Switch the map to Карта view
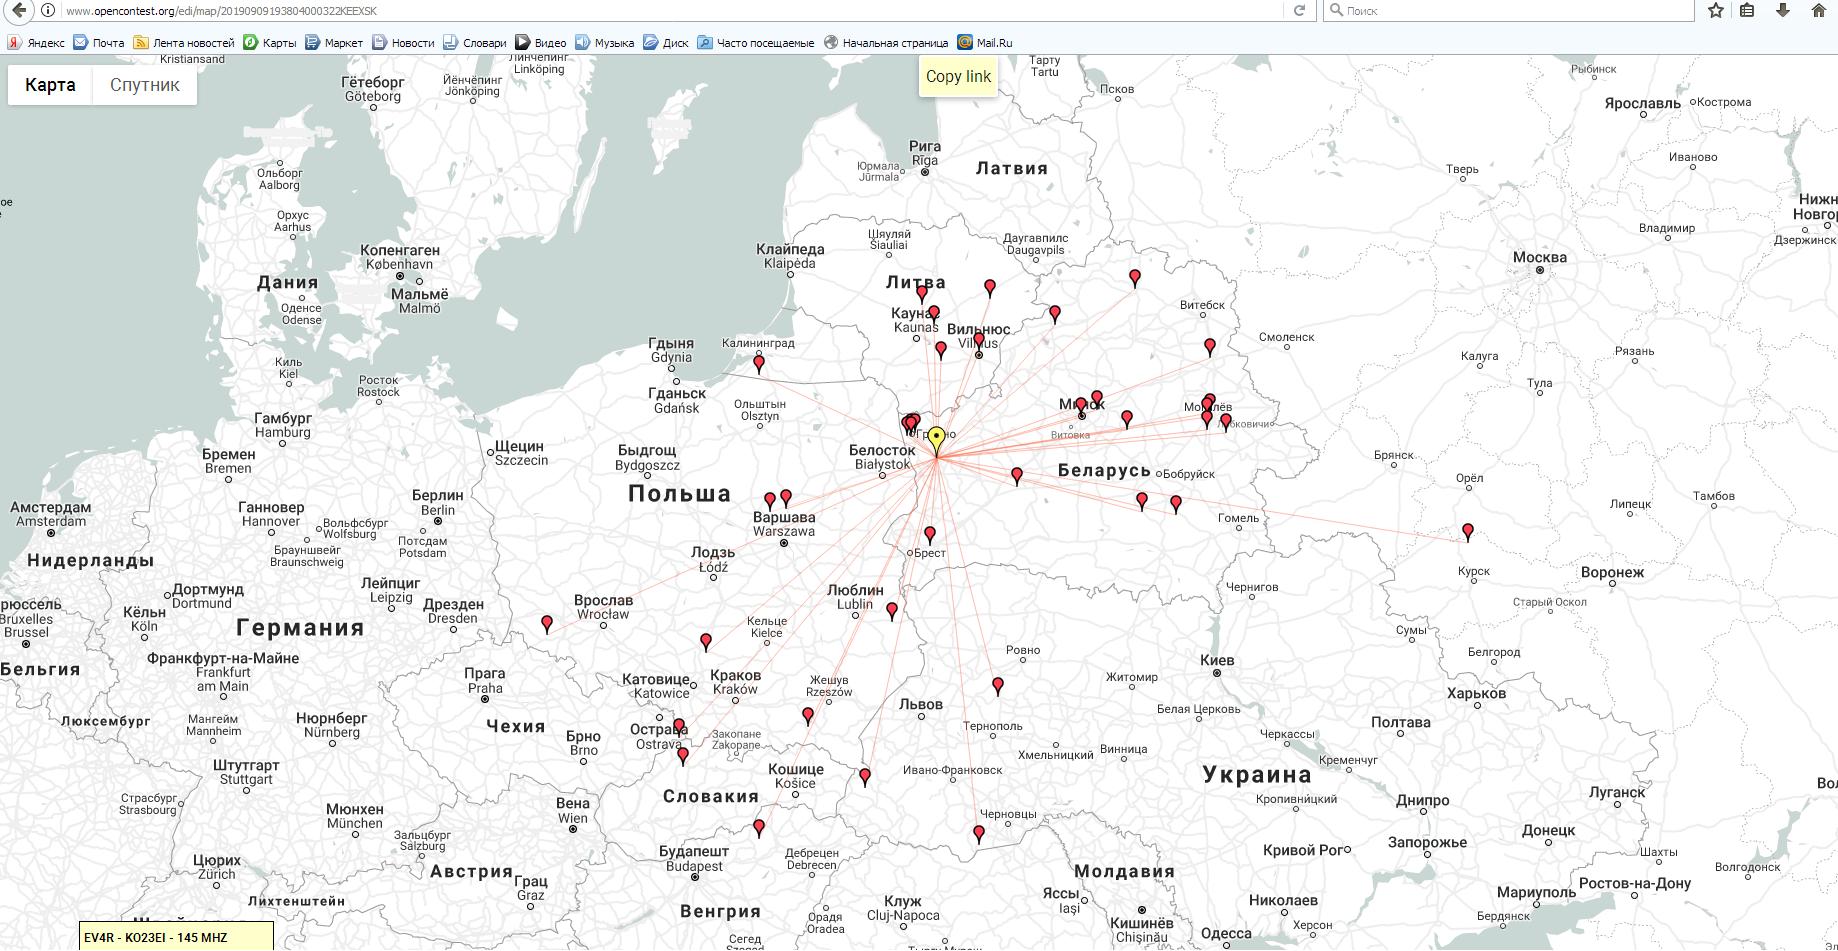1838x951 pixels. 50,85
